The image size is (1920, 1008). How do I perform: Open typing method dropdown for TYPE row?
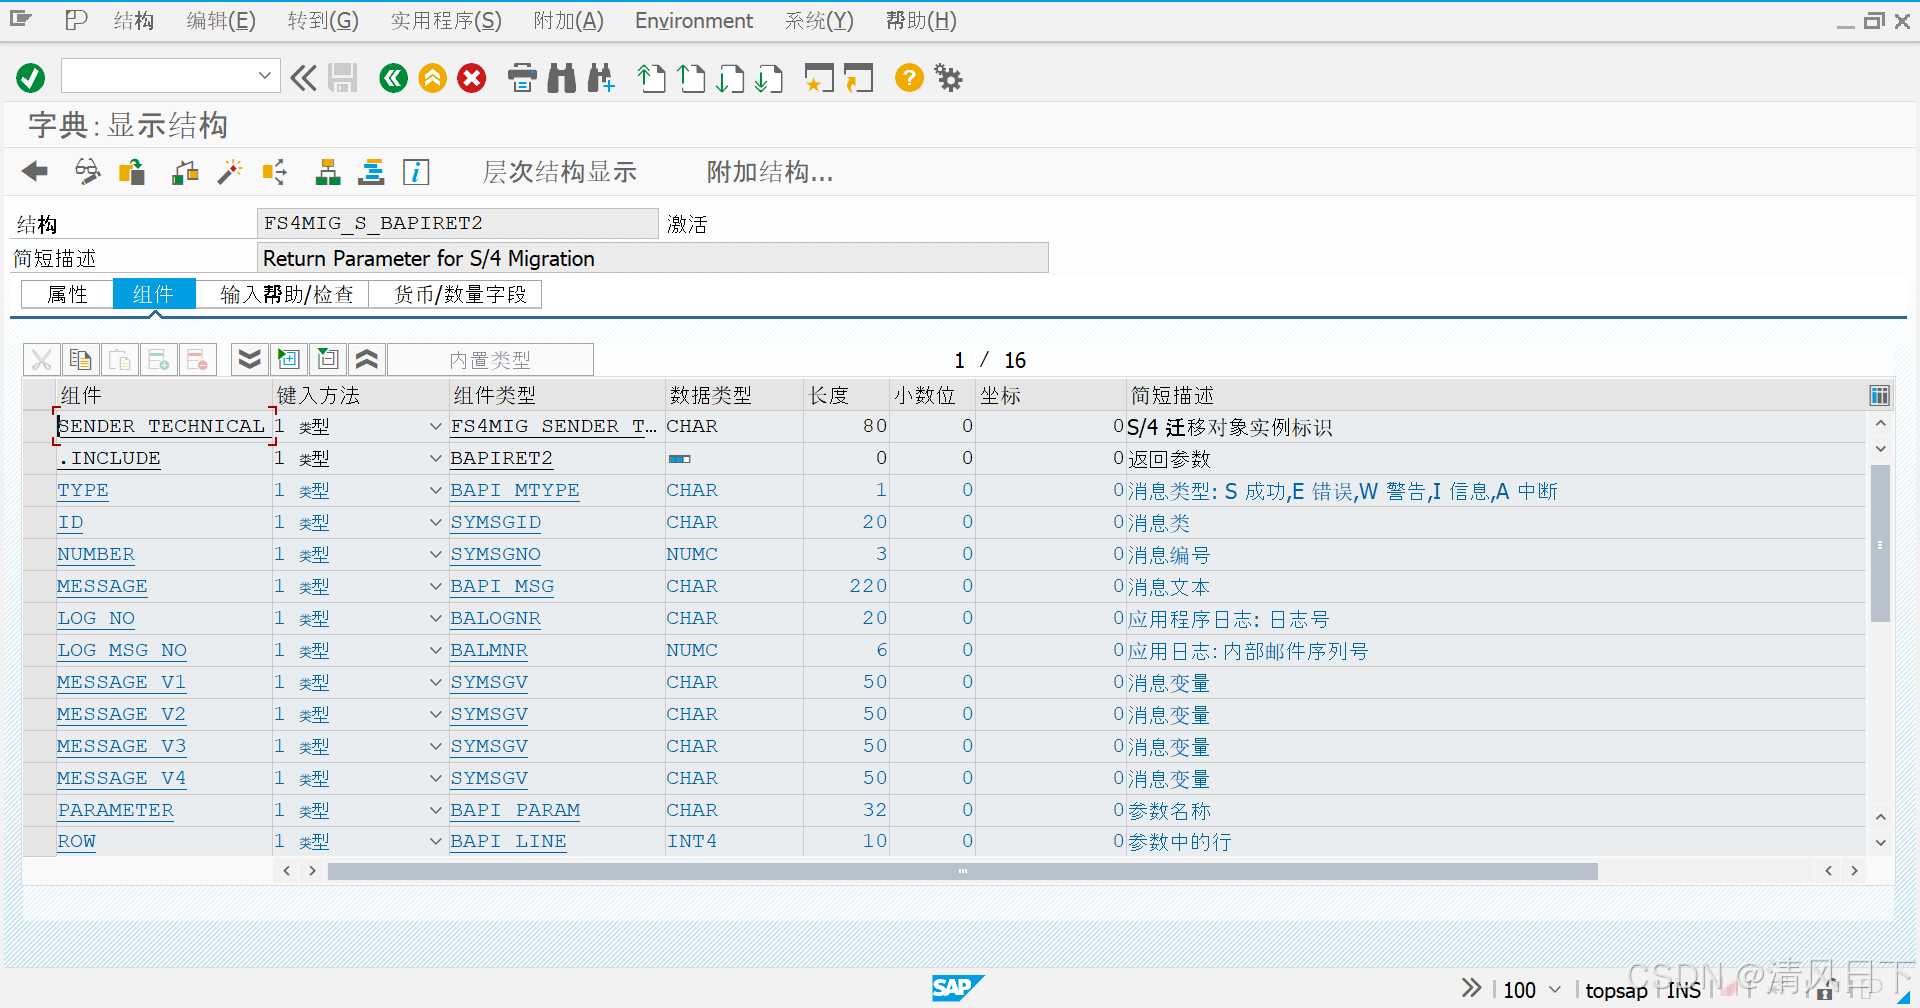[435, 490]
